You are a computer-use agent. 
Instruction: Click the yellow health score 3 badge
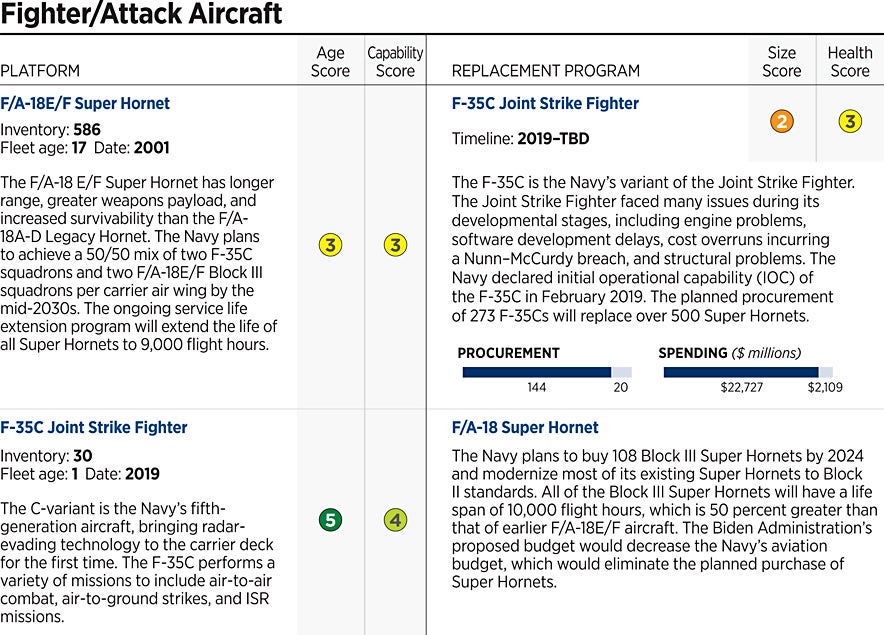[849, 122]
